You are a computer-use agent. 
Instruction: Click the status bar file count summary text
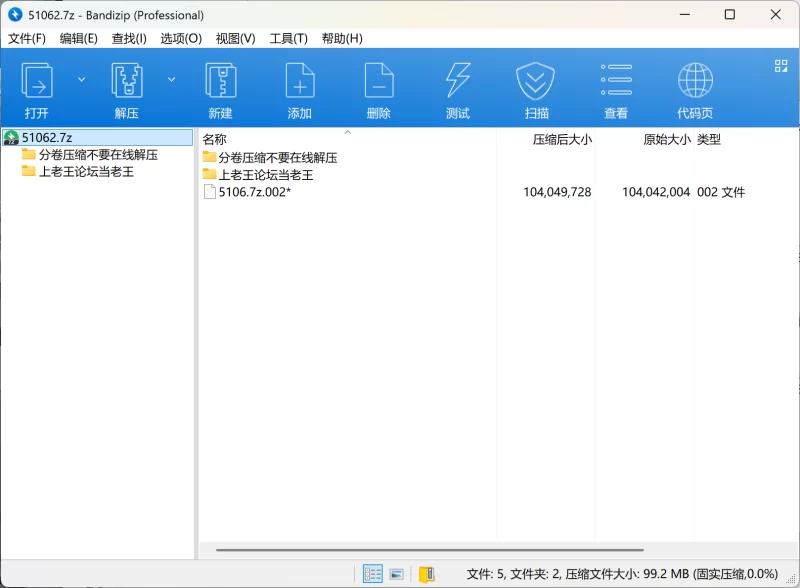622,574
